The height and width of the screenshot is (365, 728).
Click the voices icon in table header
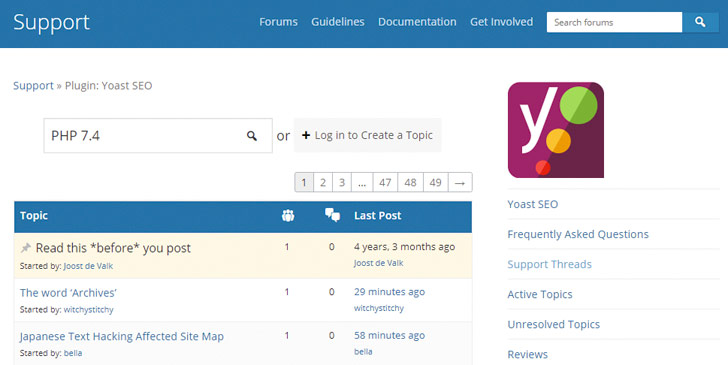[288, 215]
